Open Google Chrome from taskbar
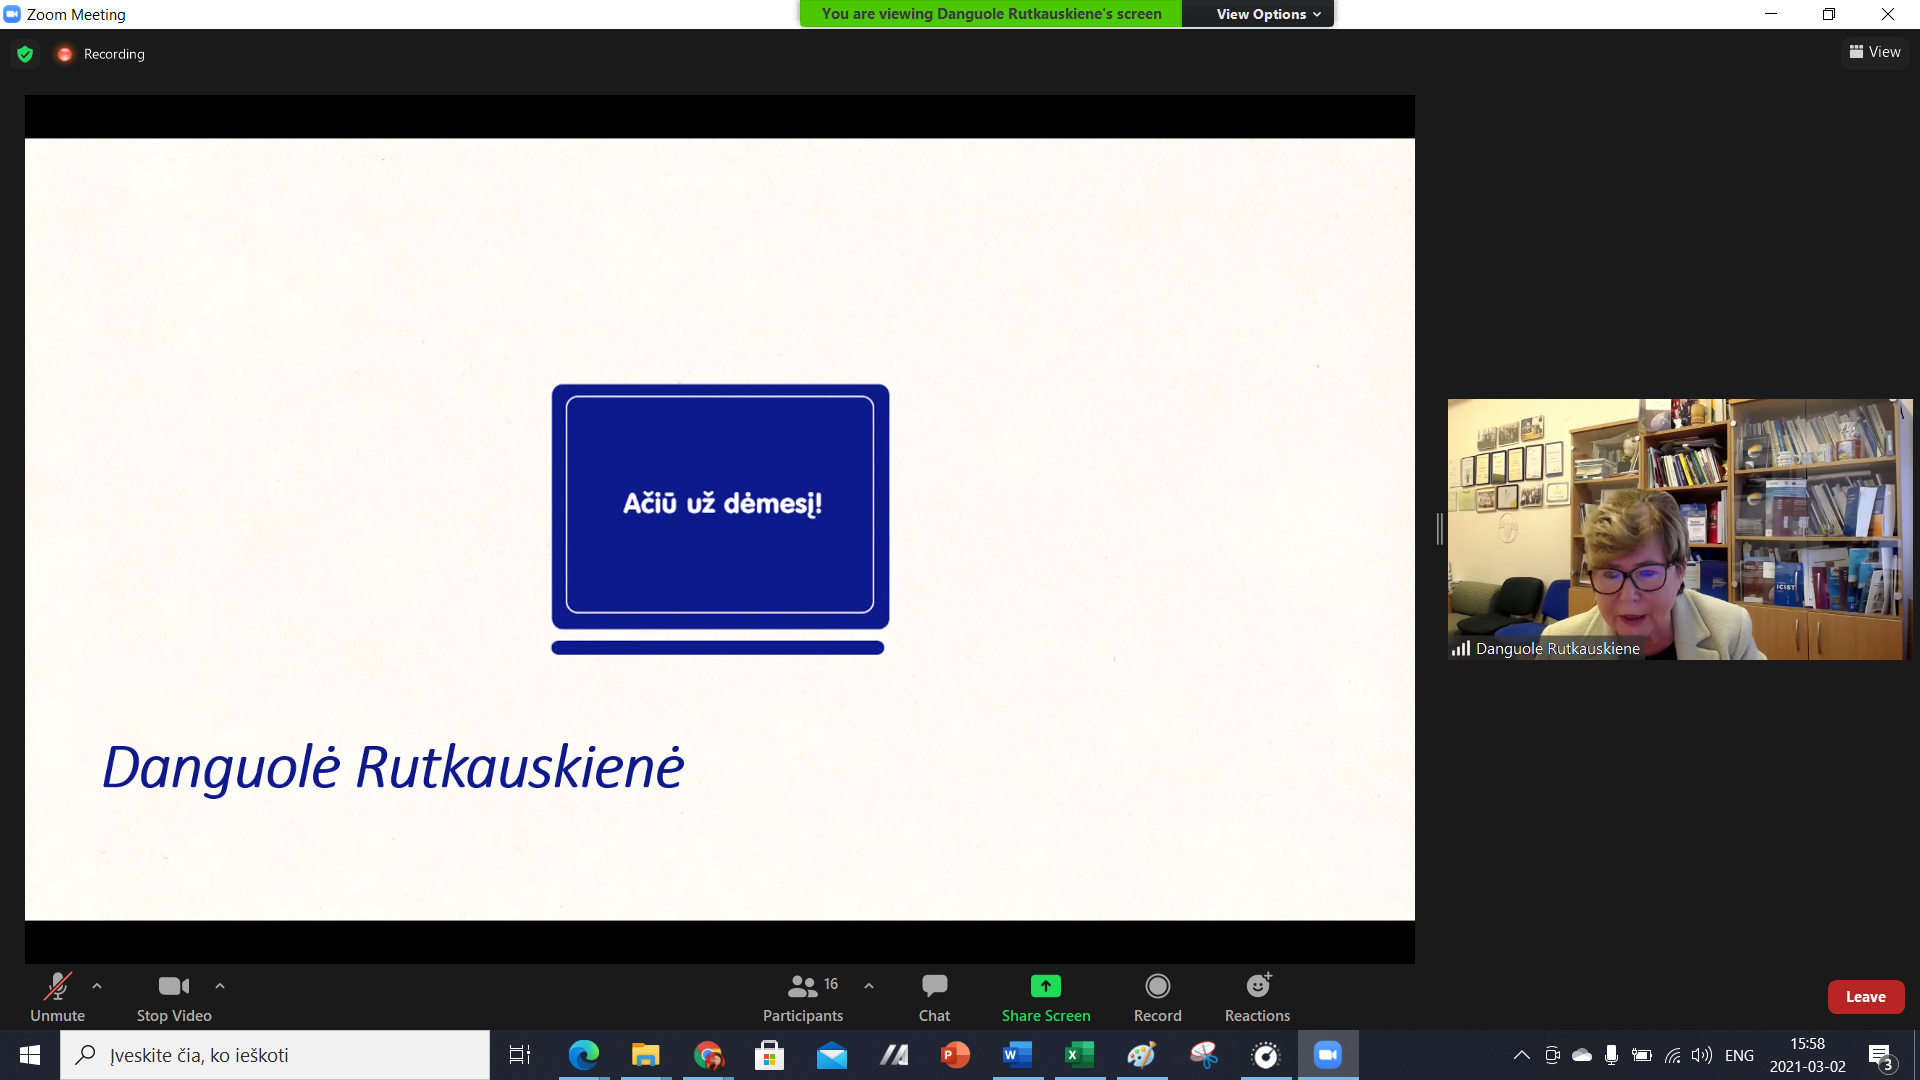The image size is (1920, 1080). coord(708,1055)
